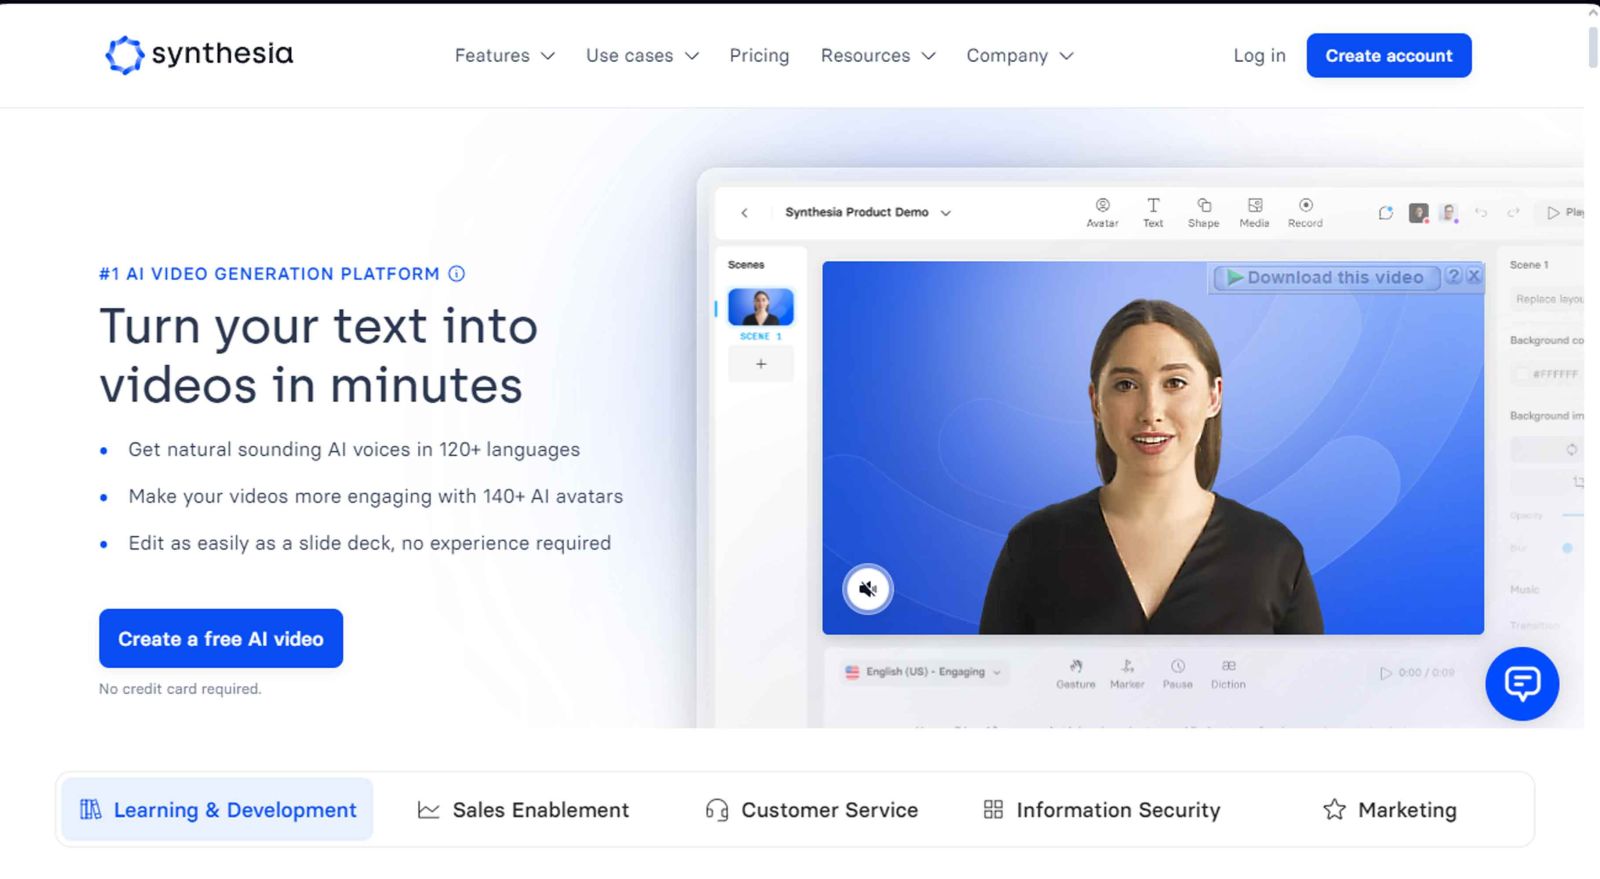Click the 'No credit card required.' text
Screen dimensions: 1600x879
pyautogui.click(x=180, y=689)
